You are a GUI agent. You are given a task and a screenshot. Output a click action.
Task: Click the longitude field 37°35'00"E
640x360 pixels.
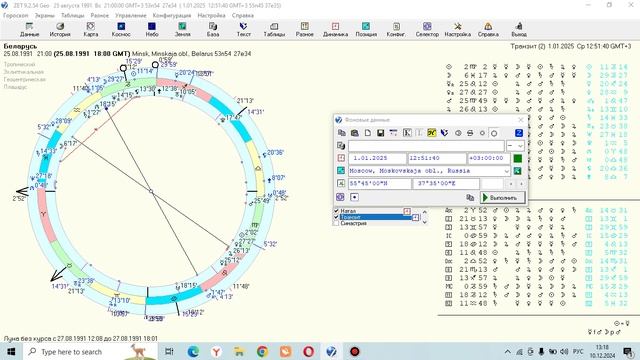446,184
